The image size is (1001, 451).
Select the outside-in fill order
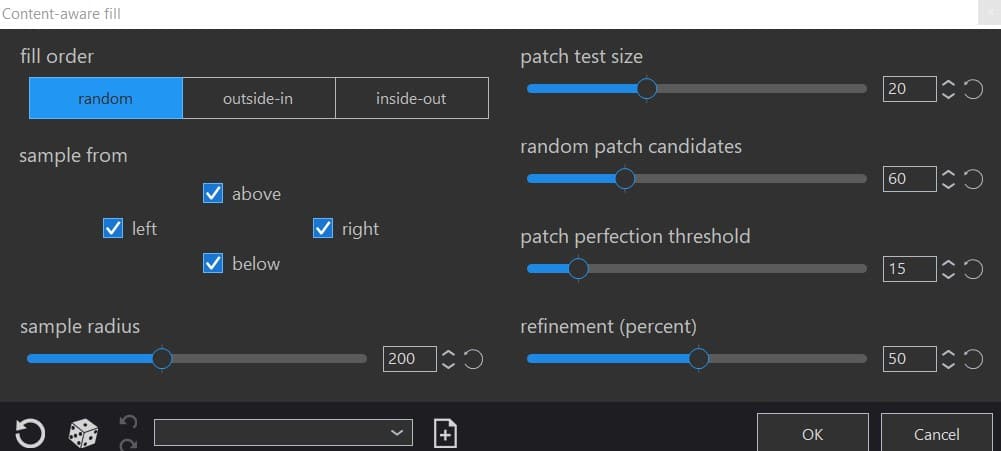tap(259, 98)
